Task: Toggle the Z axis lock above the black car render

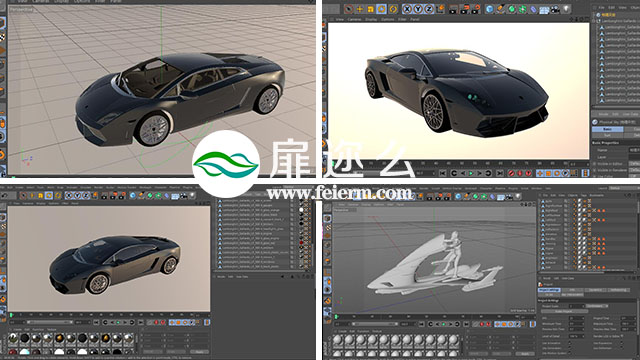Action: (428, 9)
